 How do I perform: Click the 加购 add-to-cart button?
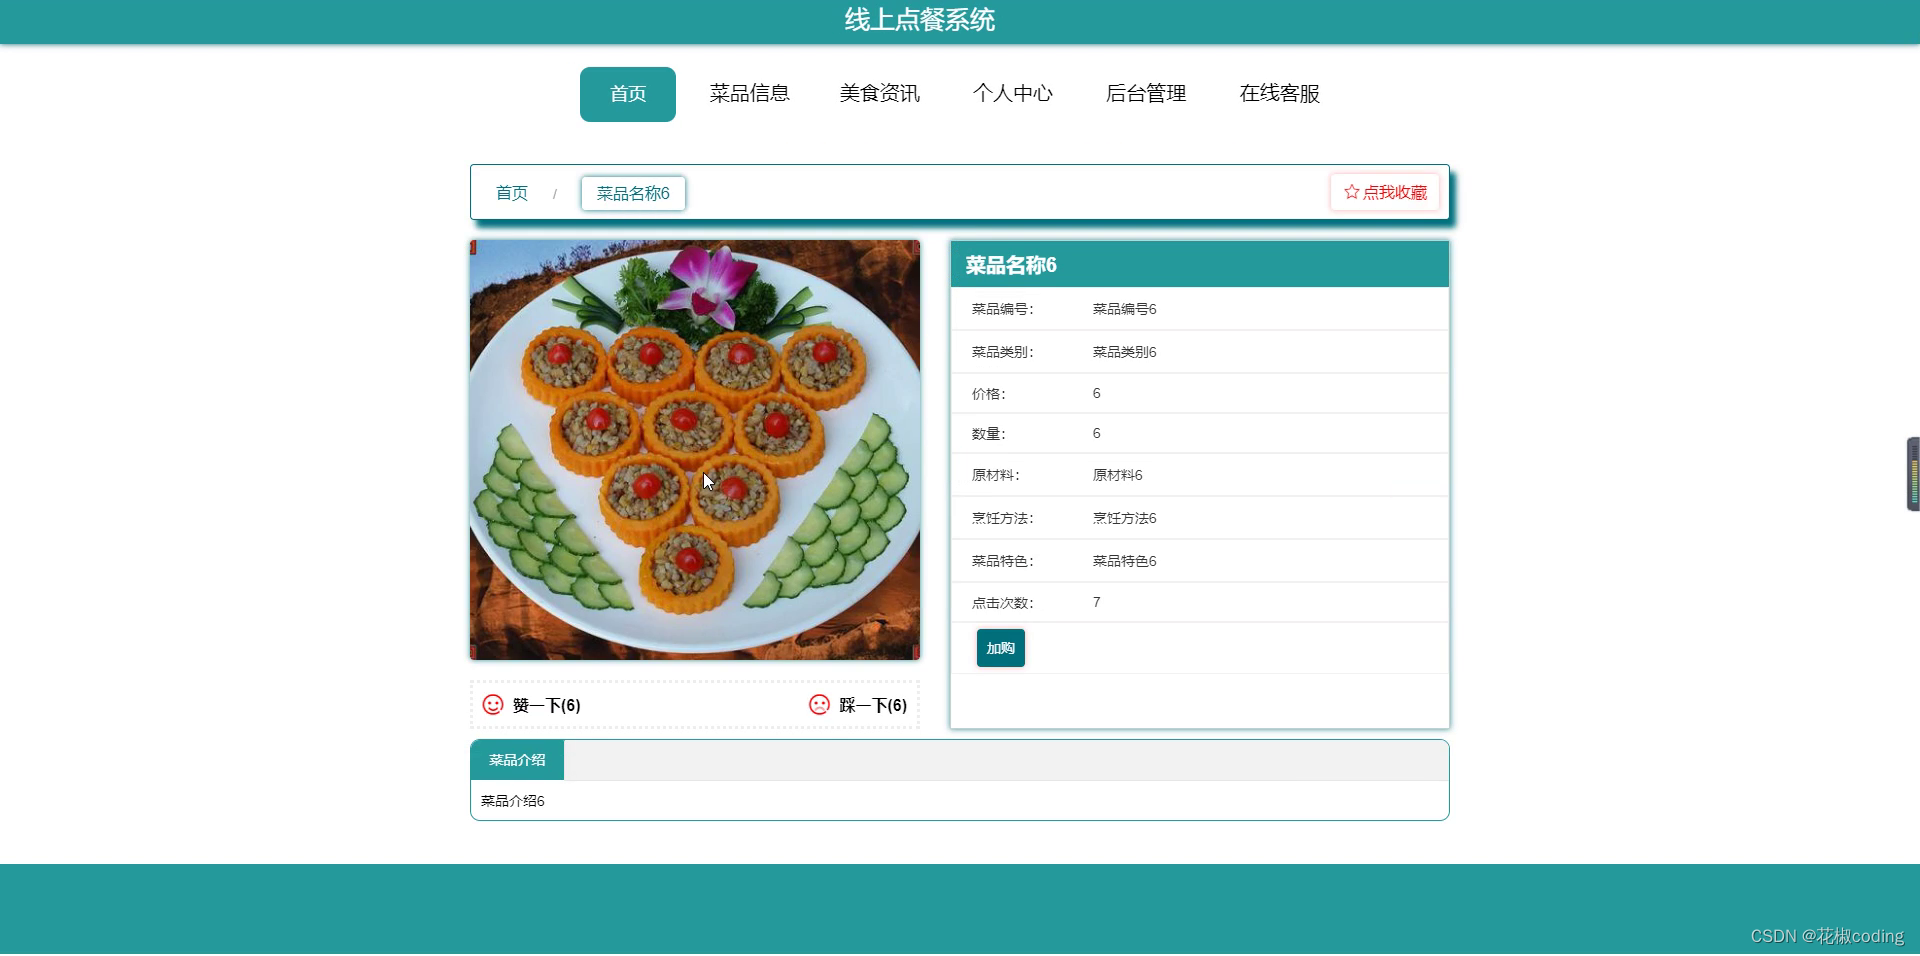pos(999,647)
